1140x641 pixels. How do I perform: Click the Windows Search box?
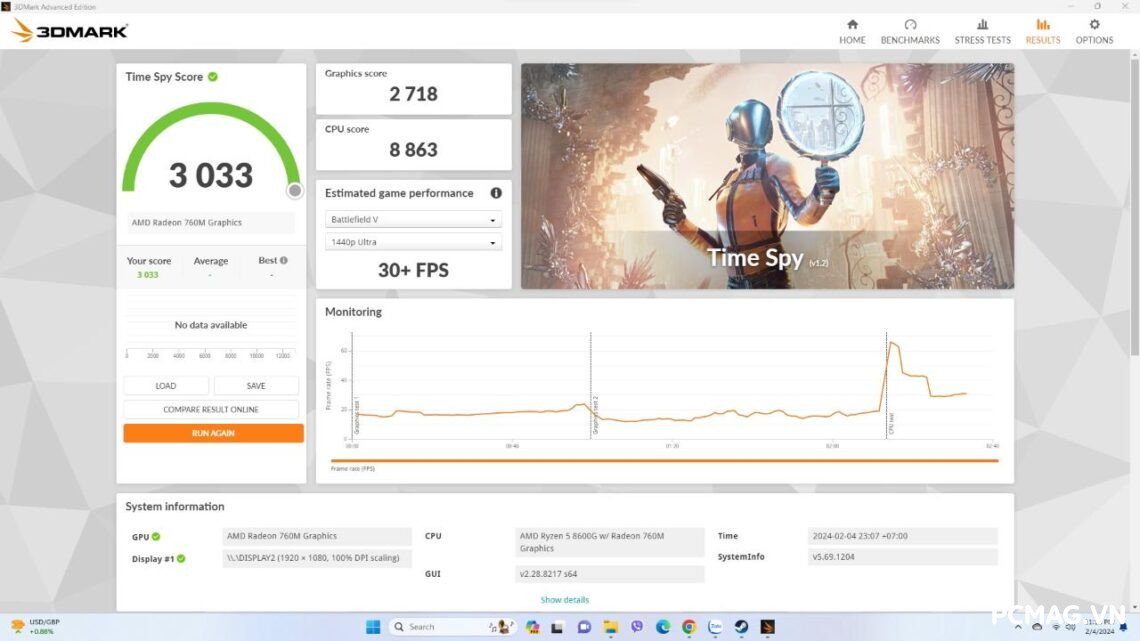click(x=432, y=626)
